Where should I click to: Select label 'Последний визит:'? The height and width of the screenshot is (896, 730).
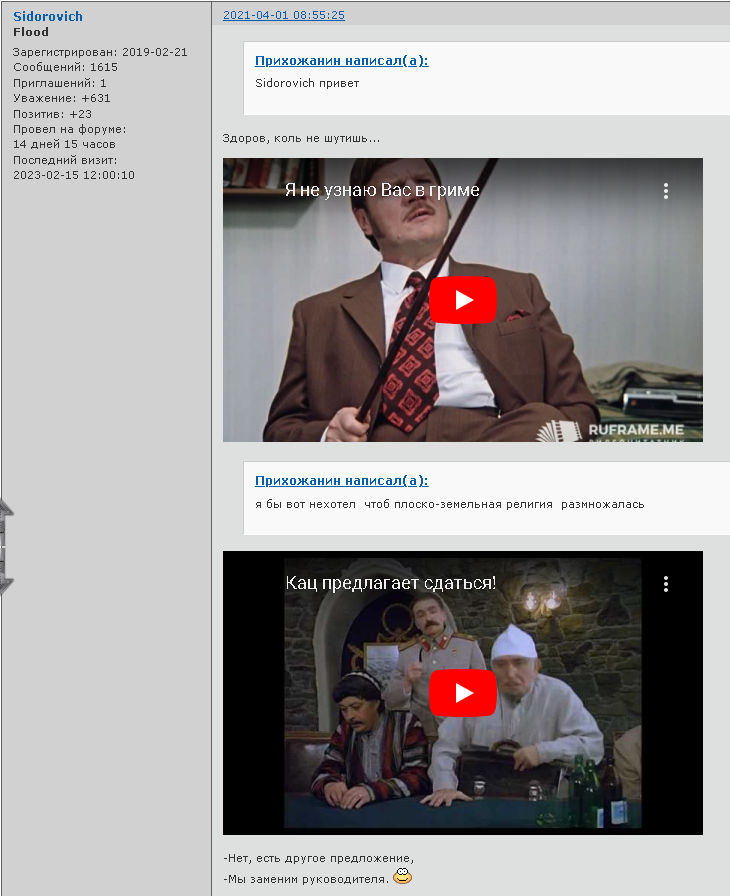pos(65,160)
